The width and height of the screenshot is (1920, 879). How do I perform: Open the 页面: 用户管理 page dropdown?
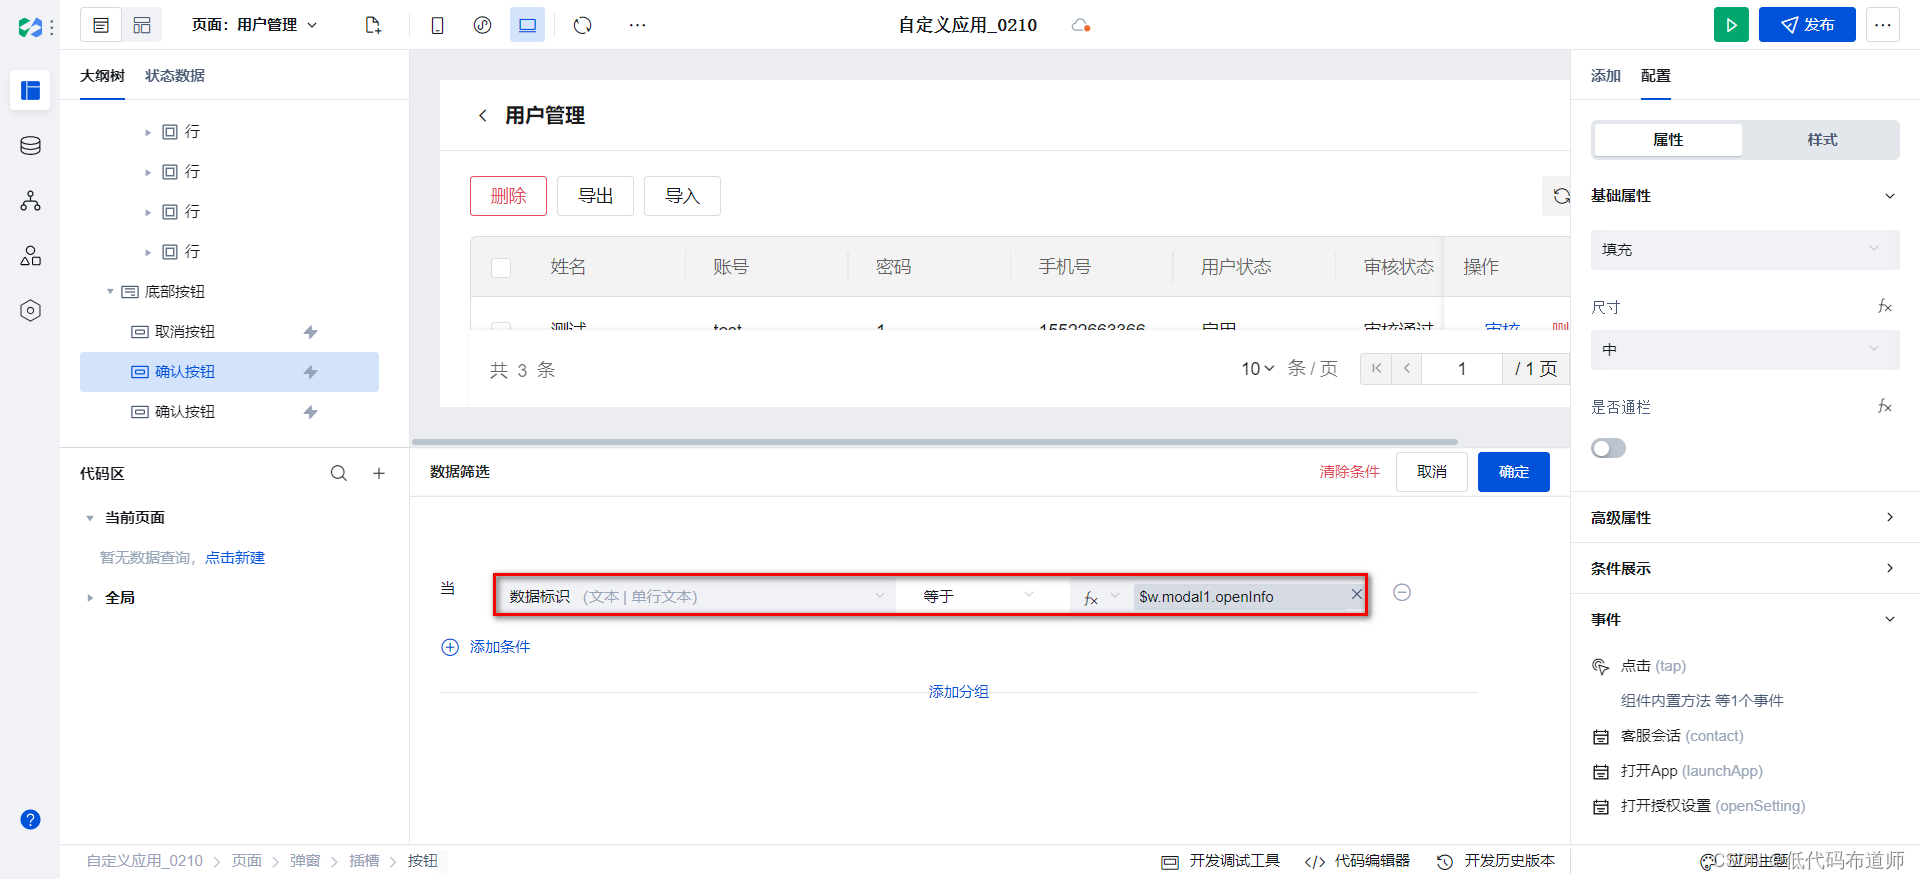pyautogui.click(x=255, y=25)
